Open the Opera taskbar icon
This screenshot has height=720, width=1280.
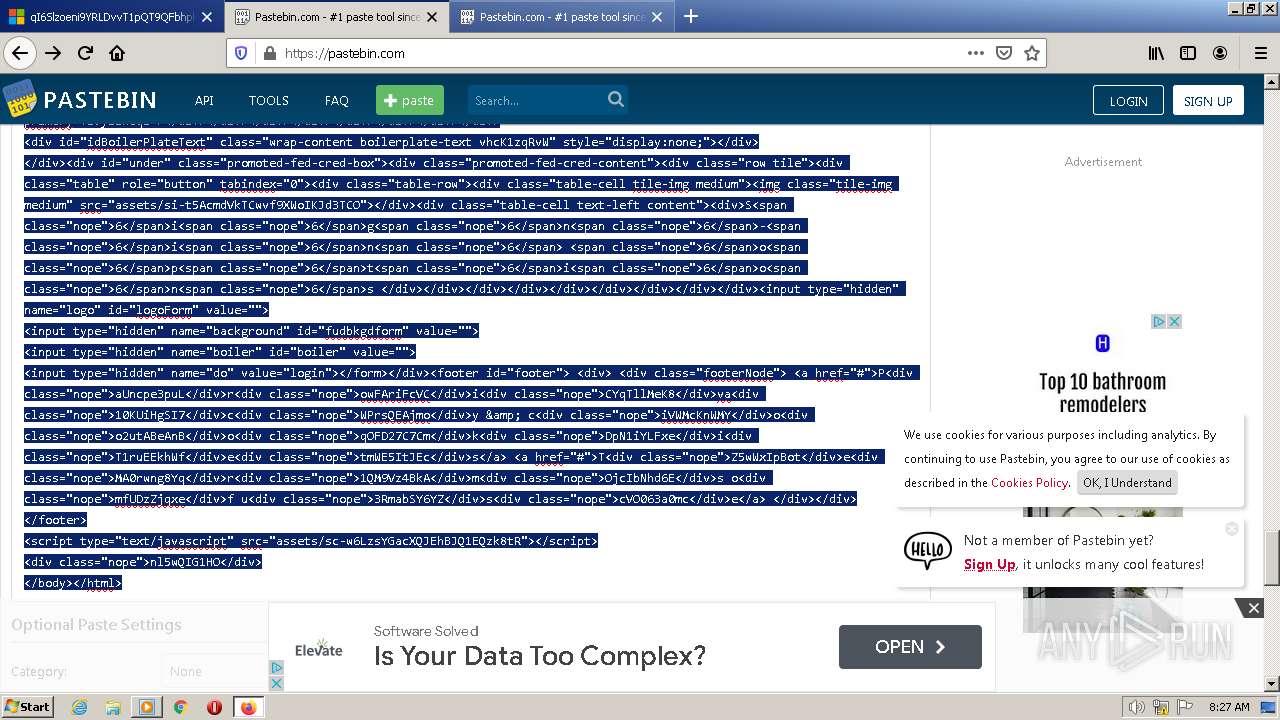[214, 707]
